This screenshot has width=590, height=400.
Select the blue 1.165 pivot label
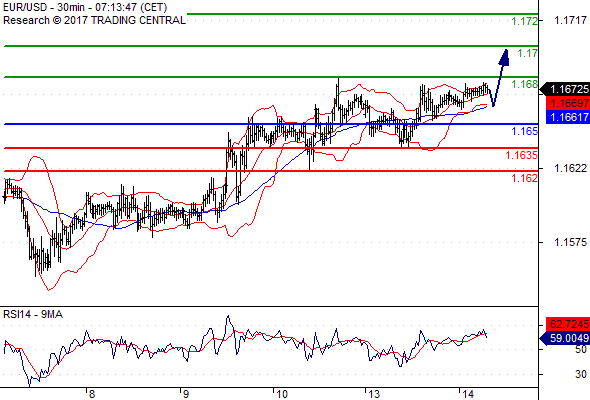click(525, 131)
